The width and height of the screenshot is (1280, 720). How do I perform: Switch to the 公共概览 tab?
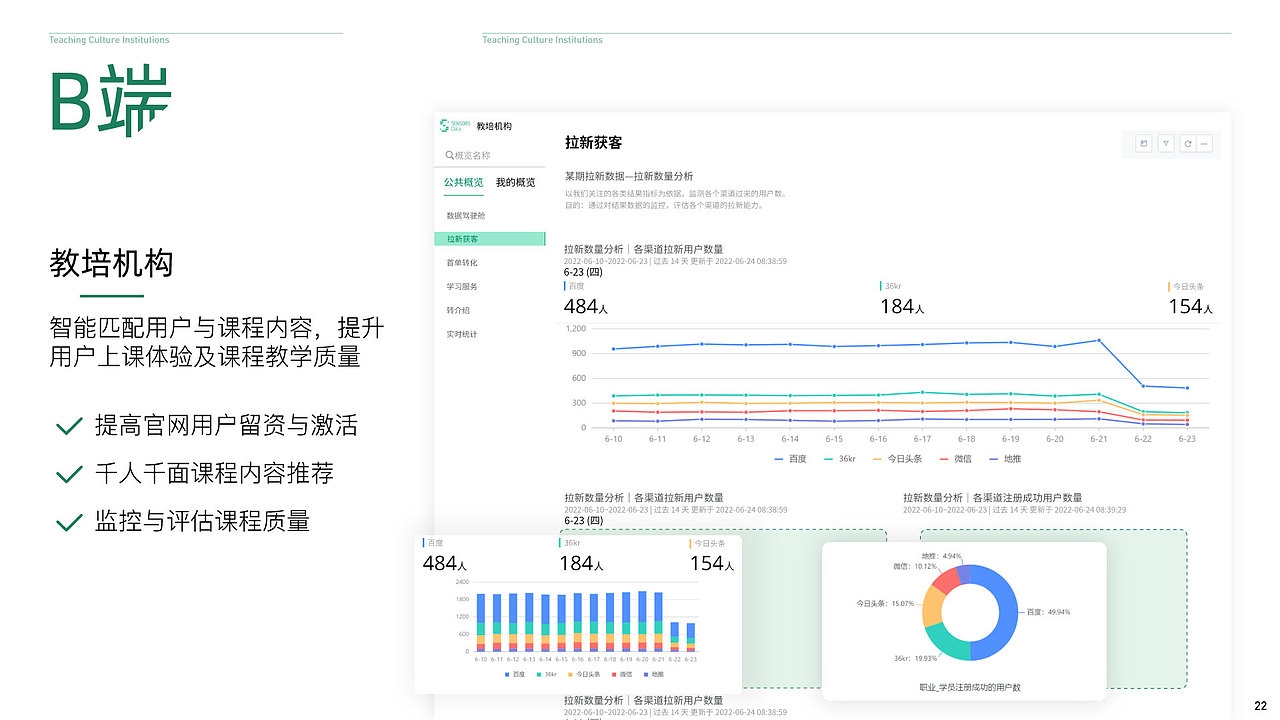(x=463, y=183)
